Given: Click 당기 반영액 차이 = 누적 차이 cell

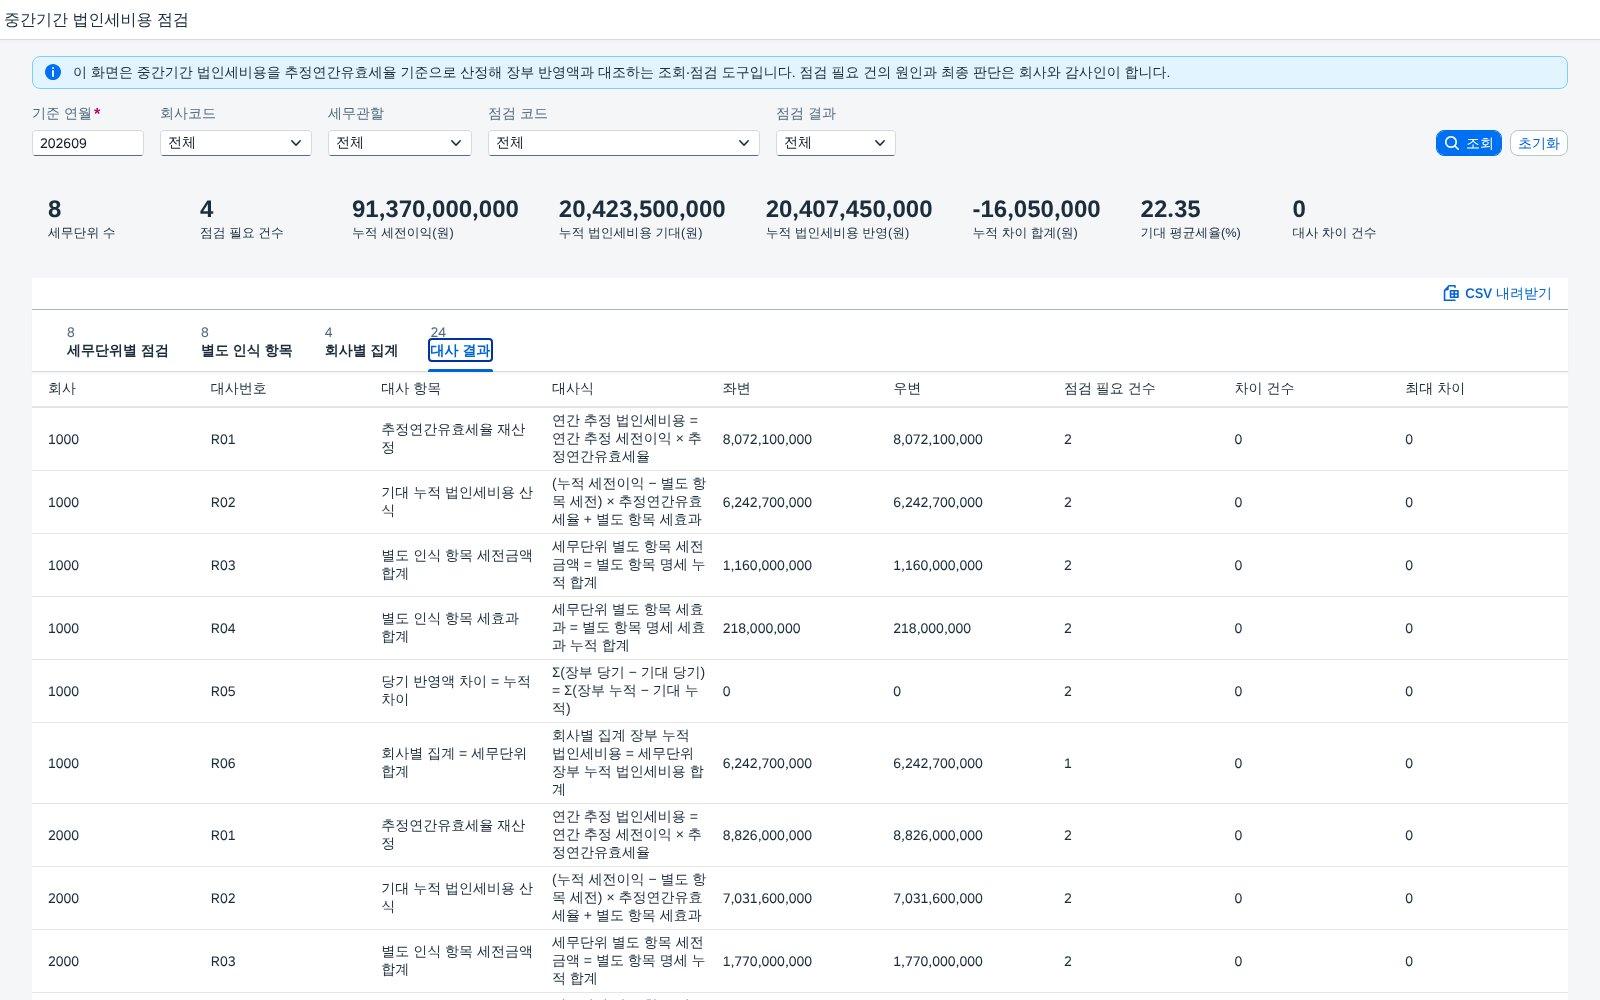Looking at the screenshot, I should pos(456,691).
